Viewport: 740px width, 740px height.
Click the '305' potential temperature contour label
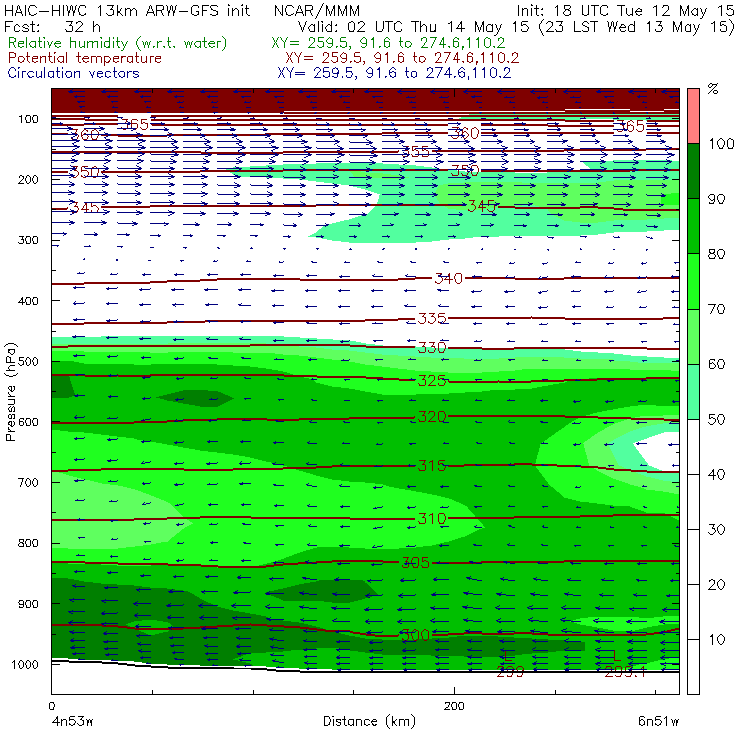(x=415, y=563)
